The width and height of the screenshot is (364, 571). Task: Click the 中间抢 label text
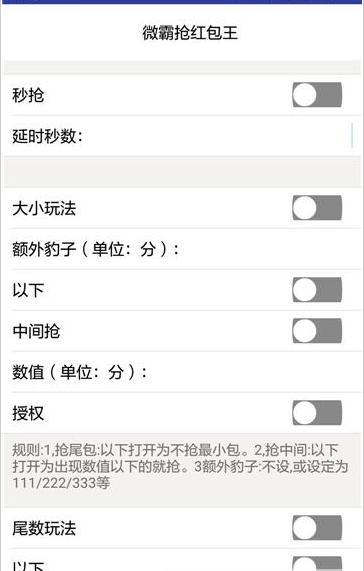pyautogui.click(x=36, y=331)
